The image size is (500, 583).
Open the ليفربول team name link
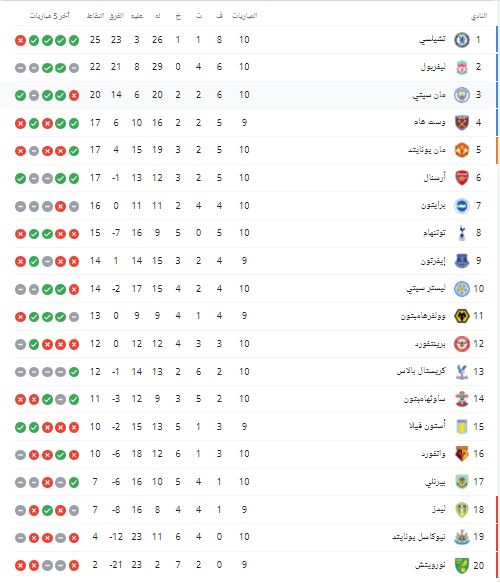pyautogui.click(x=433, y=67)
